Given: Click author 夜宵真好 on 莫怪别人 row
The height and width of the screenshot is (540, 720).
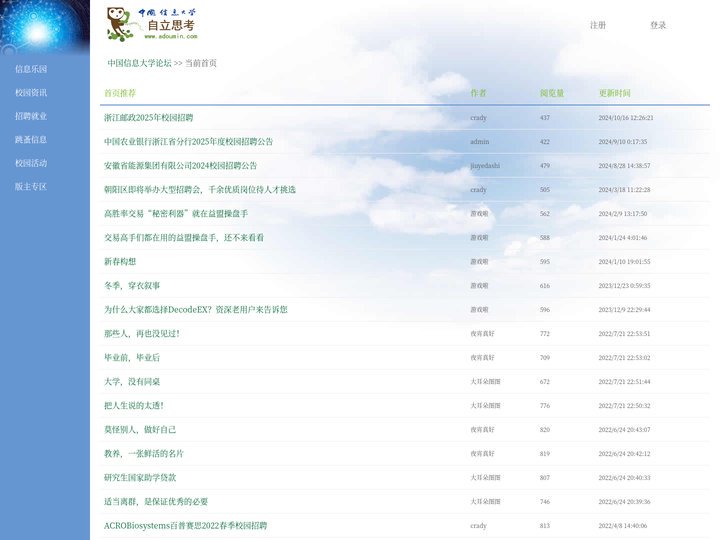Looking at the screenshot, I should tap(482, 429).
